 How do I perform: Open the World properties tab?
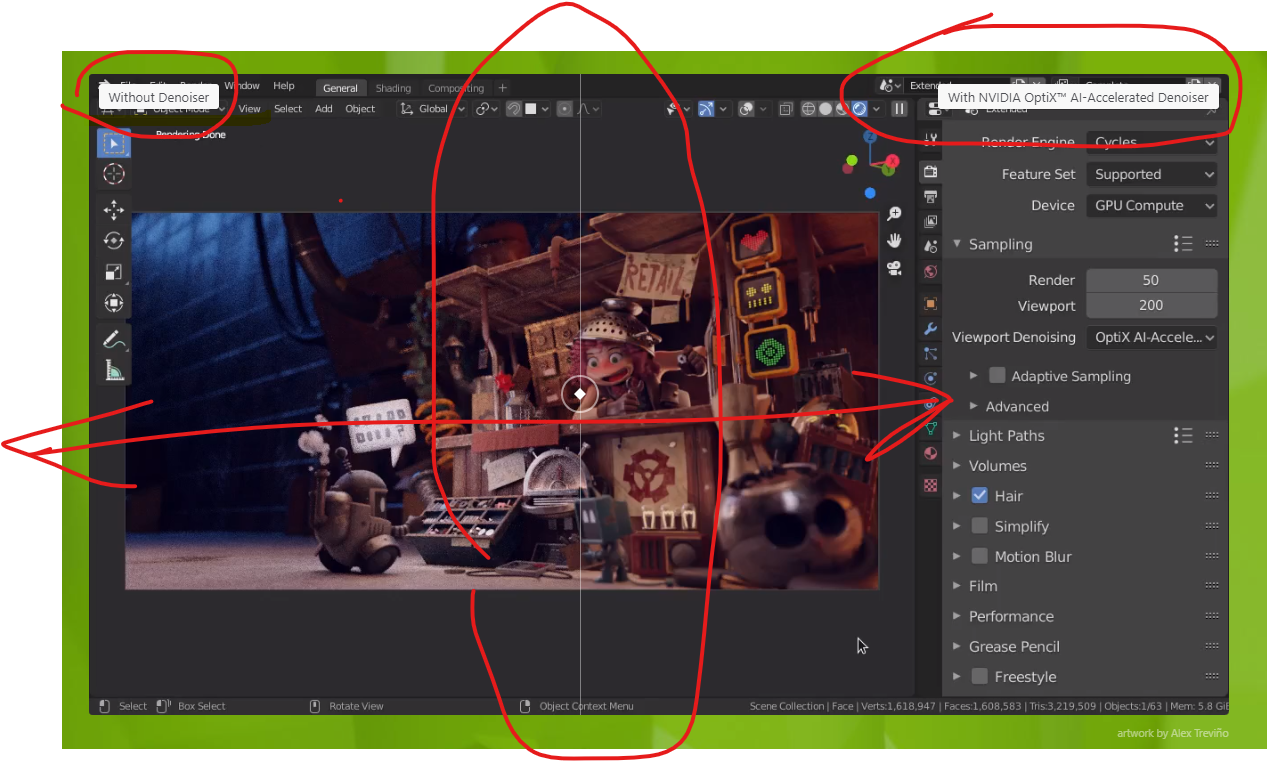tap(930, 271)
